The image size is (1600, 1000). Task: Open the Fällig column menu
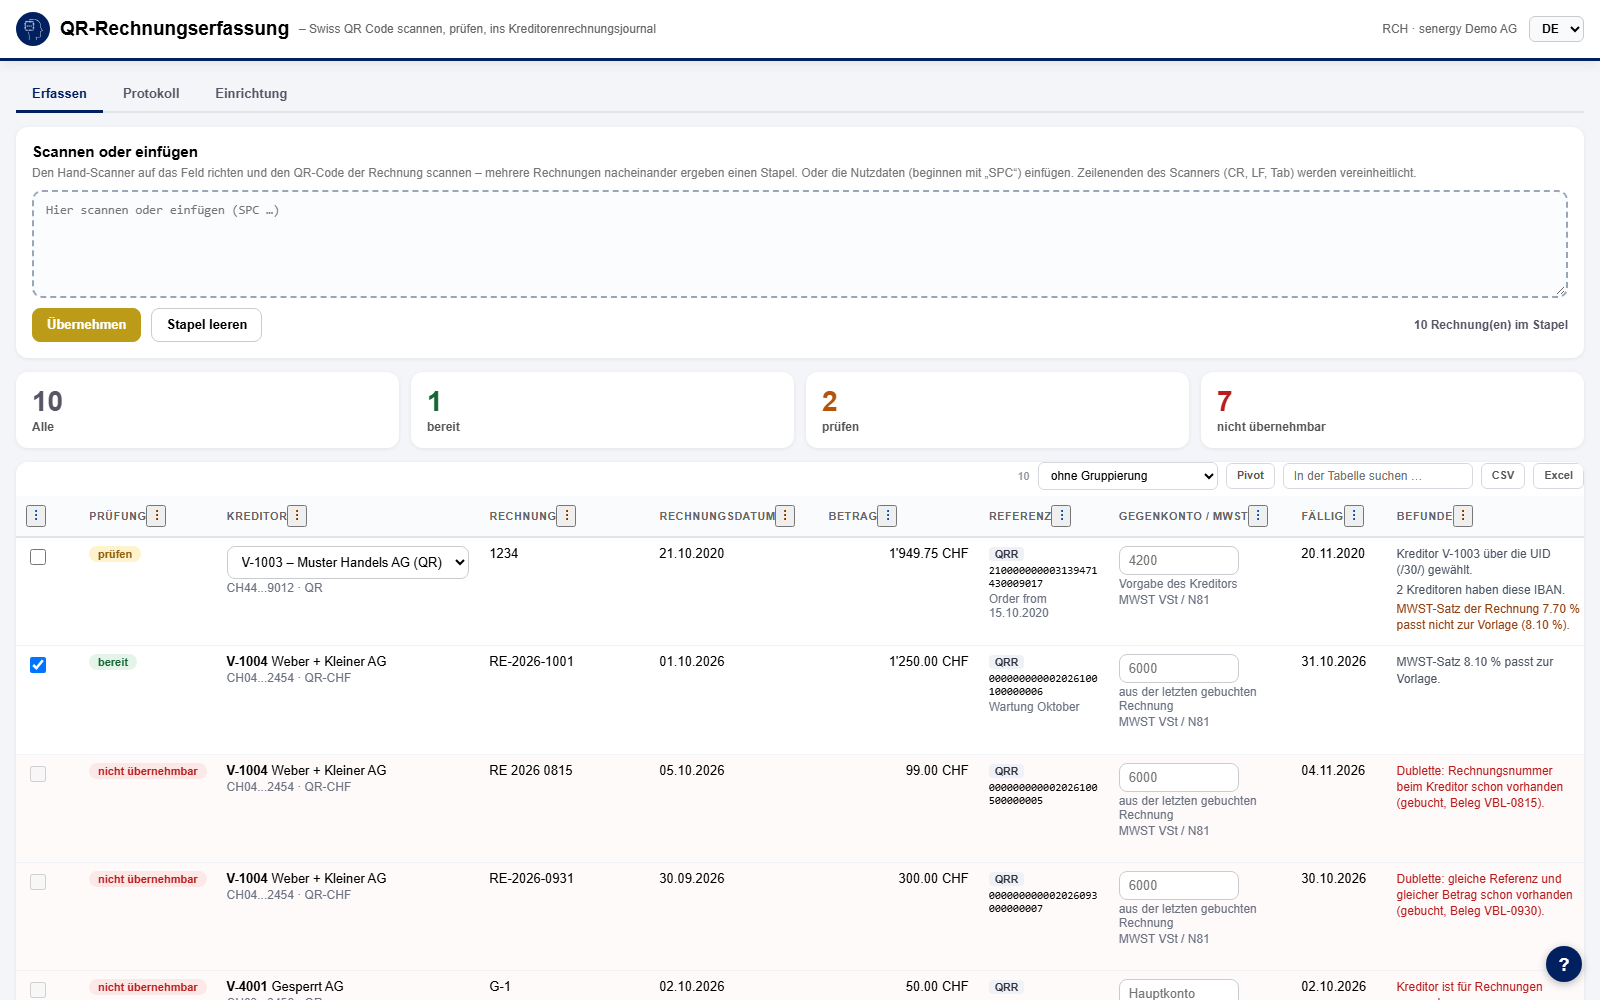[x=1354, y=516]
